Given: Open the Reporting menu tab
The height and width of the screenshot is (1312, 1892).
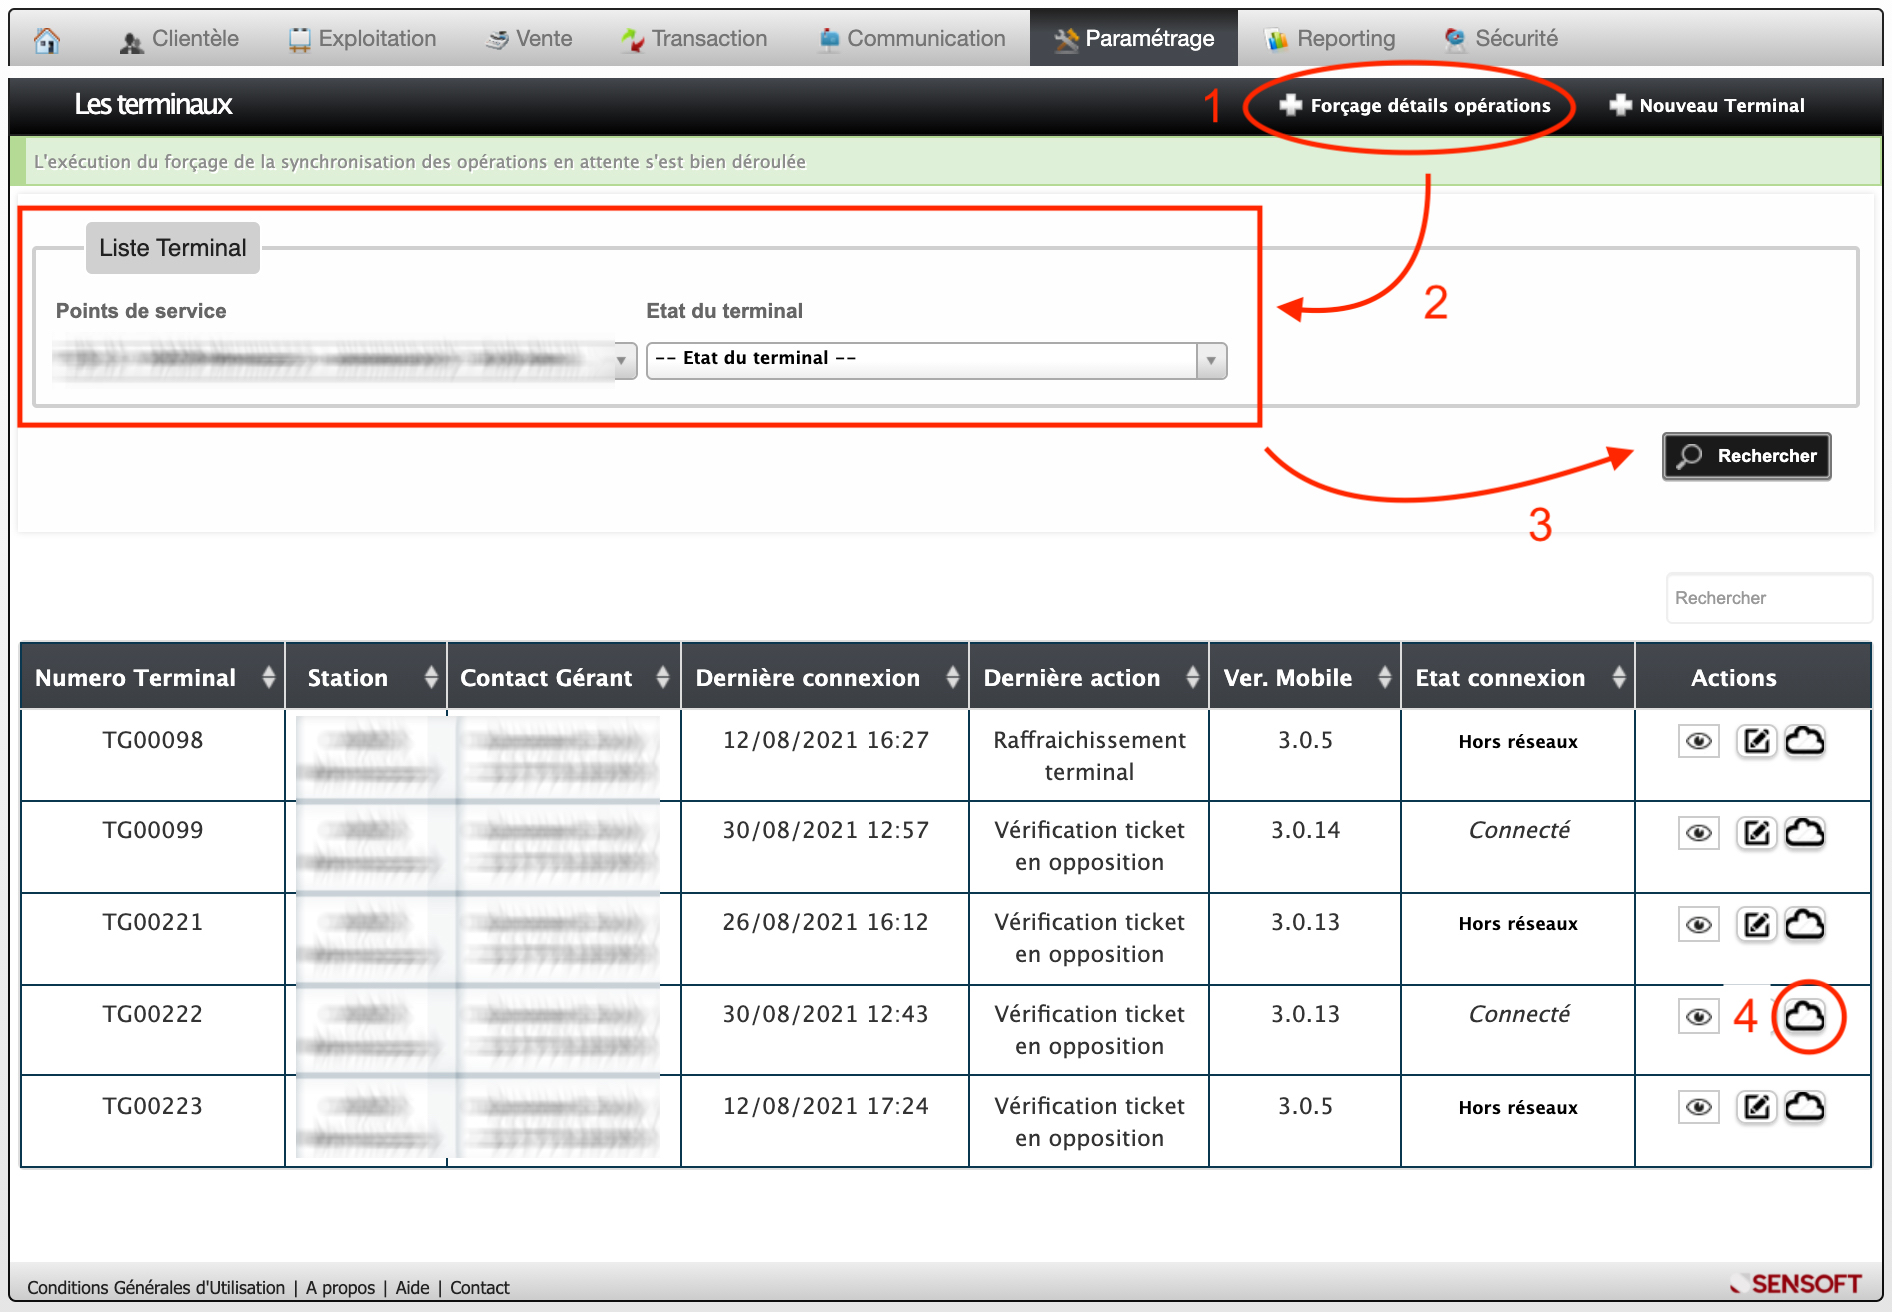Looking at the screenshot, I should click(1331, 39).
